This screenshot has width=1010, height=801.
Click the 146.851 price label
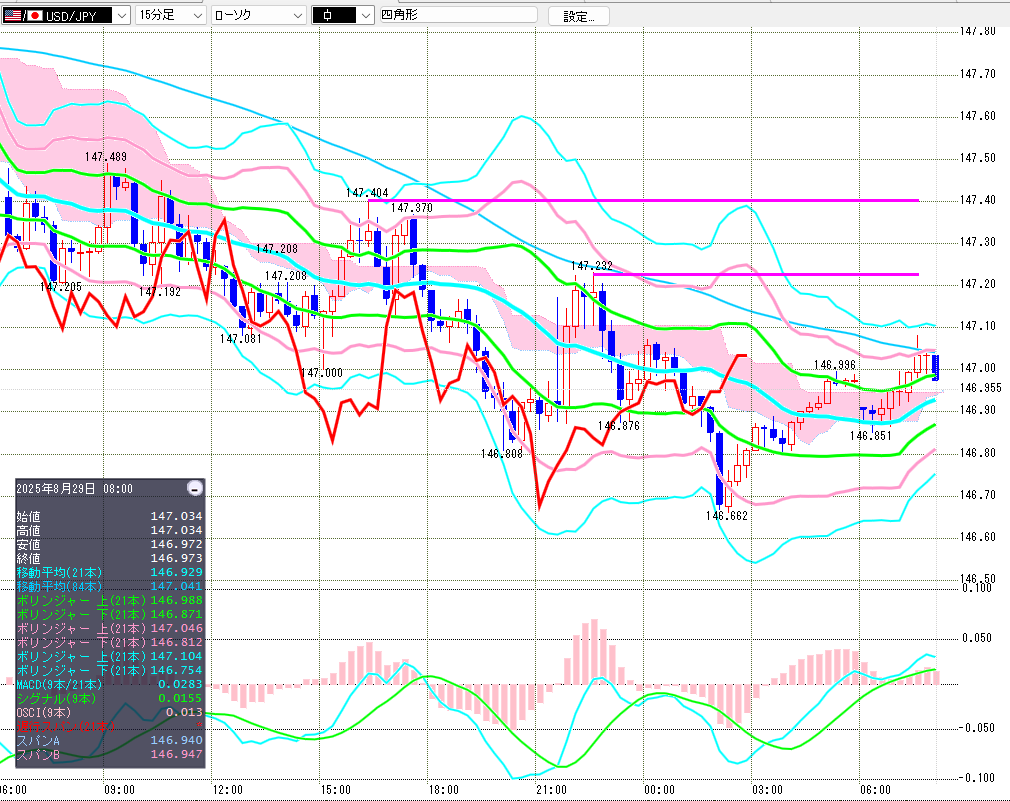(870, 436)
